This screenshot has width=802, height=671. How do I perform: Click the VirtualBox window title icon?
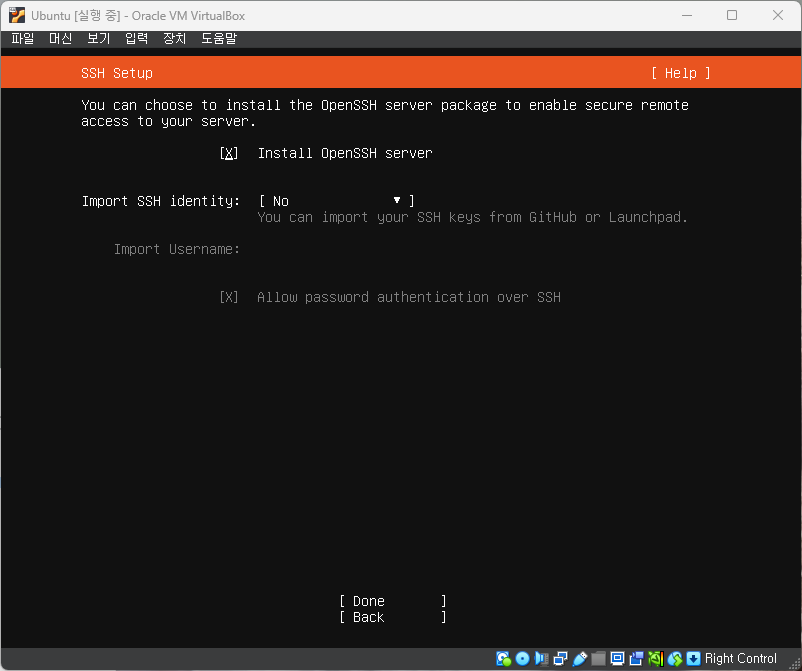click(17, 15)
